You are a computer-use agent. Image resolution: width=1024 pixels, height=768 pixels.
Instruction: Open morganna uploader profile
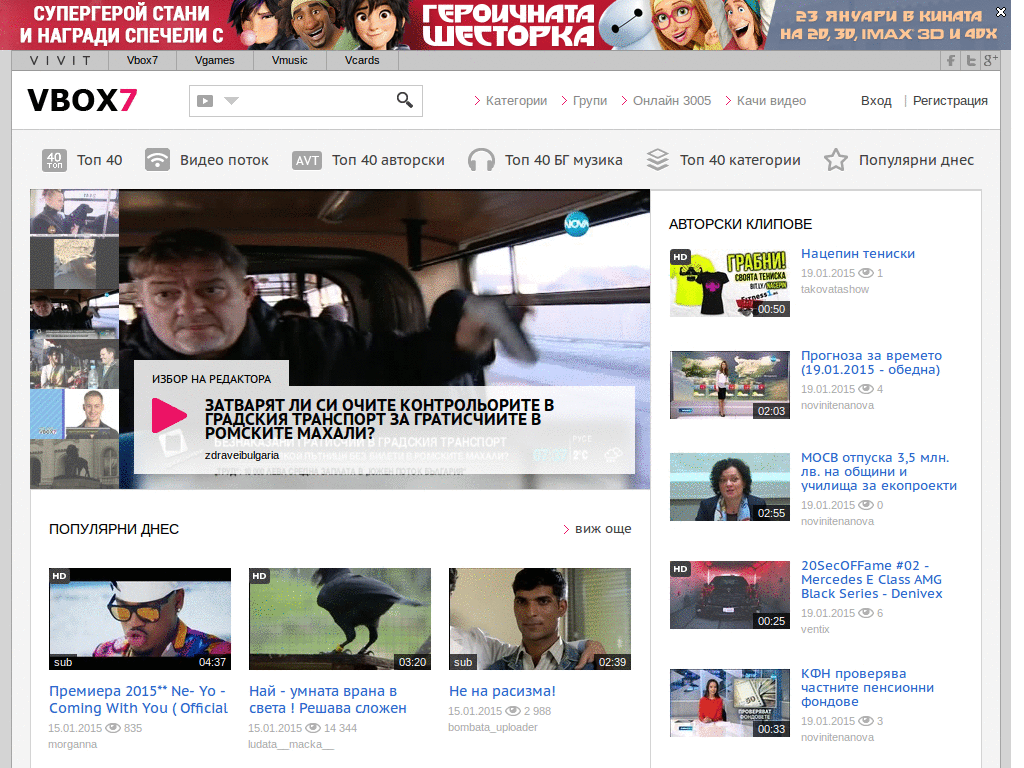(72, 744)
